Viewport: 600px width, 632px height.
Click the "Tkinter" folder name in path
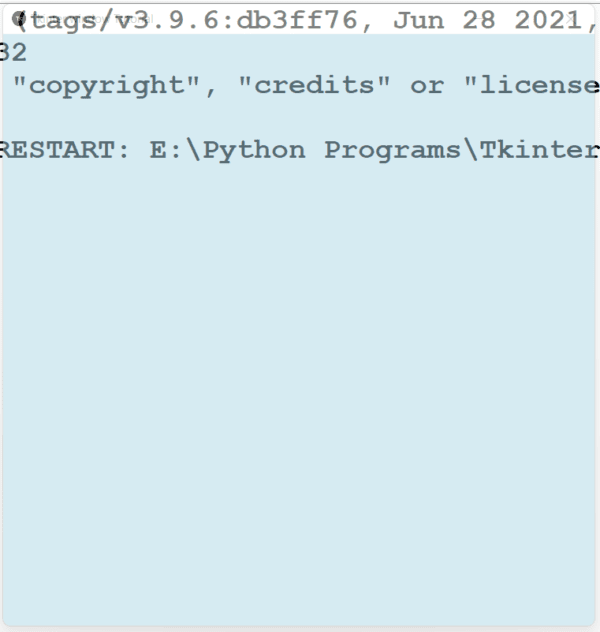(x=539, y=150)
